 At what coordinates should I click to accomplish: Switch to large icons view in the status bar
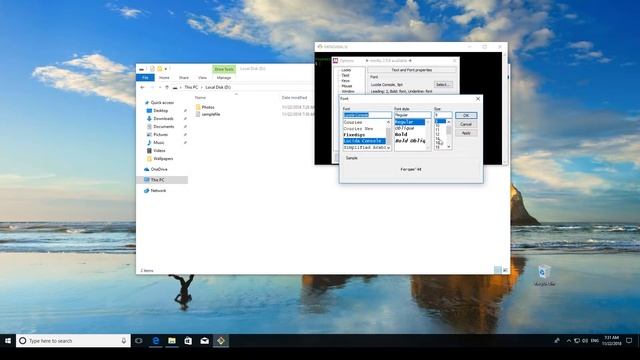click(x=505, y=270)
